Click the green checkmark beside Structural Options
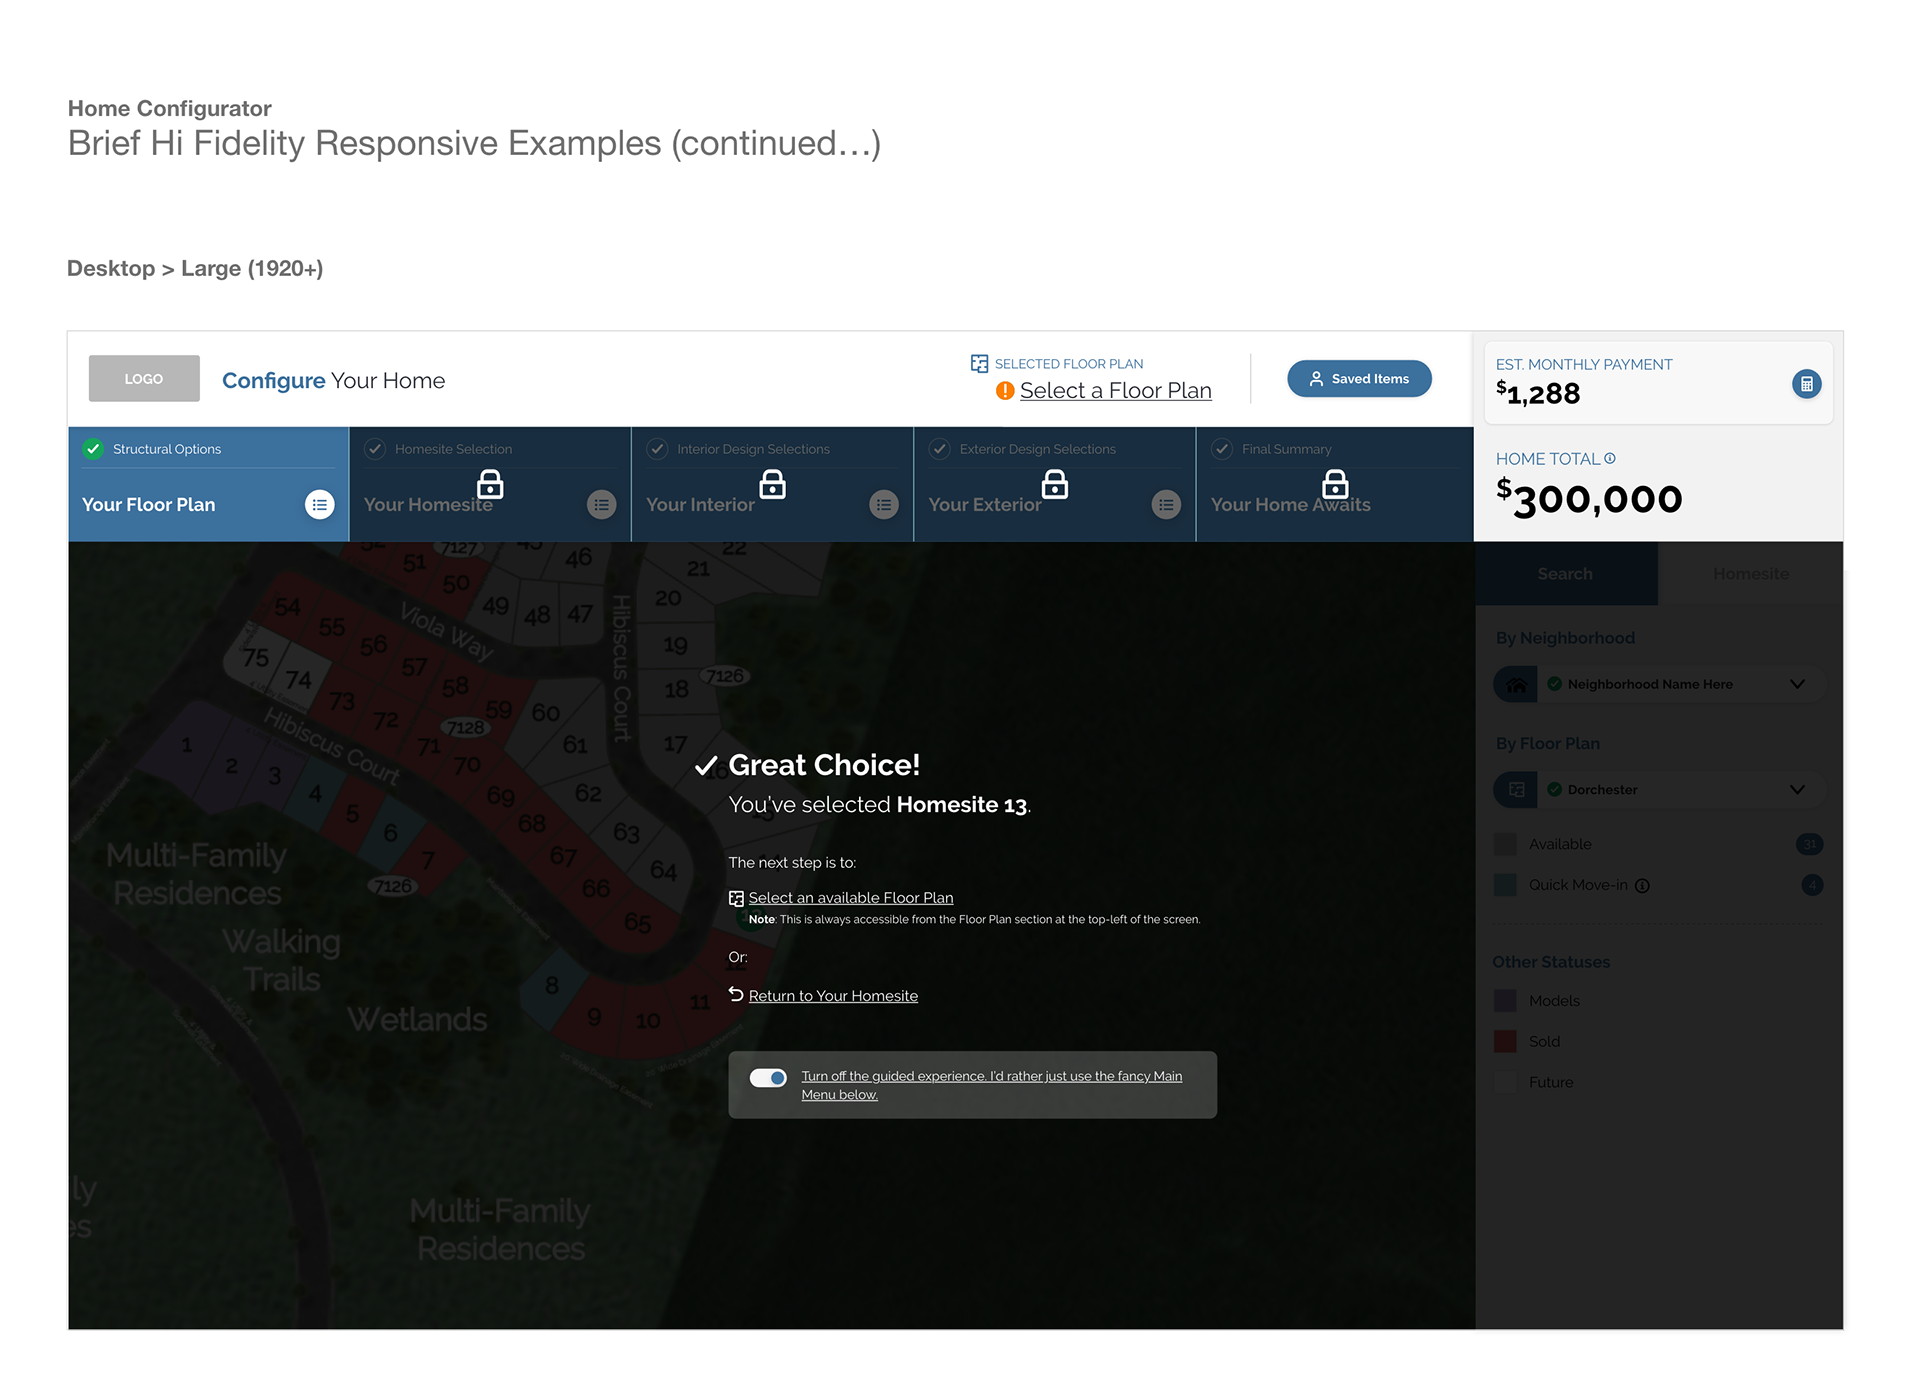1920x1399 pixels. [x=93, y=449]
